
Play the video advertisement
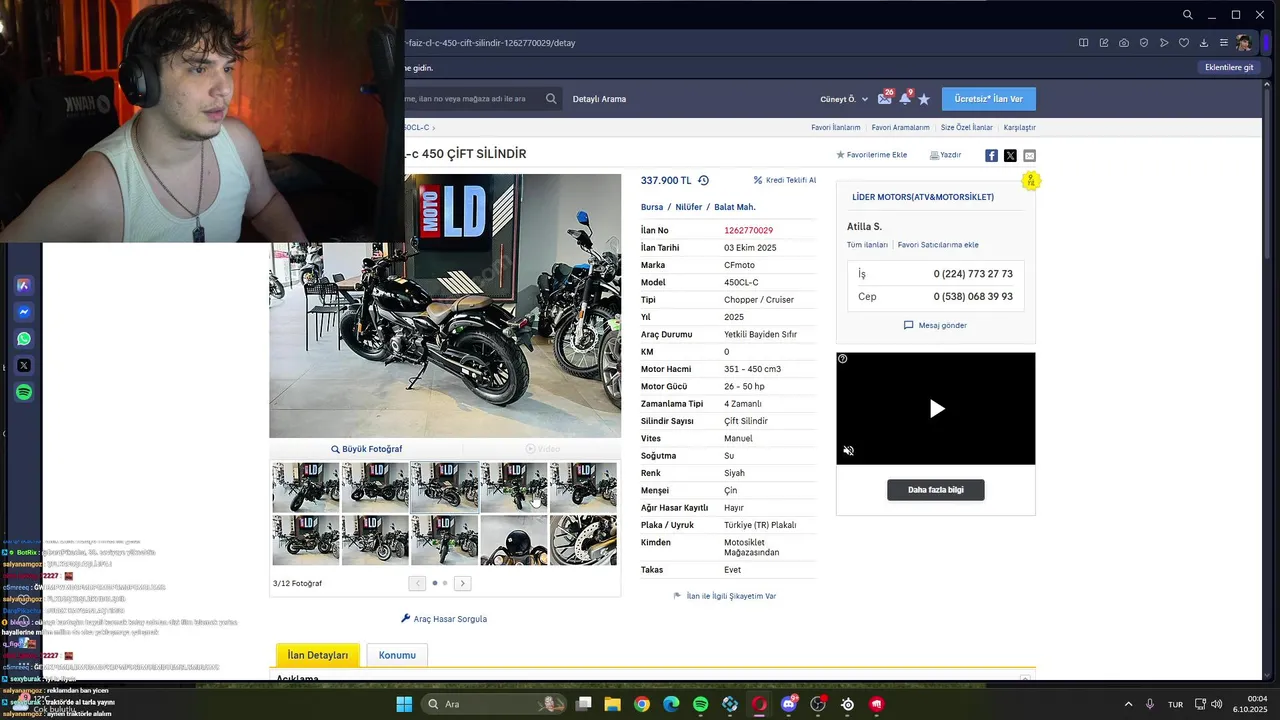[x=936, y=408]
